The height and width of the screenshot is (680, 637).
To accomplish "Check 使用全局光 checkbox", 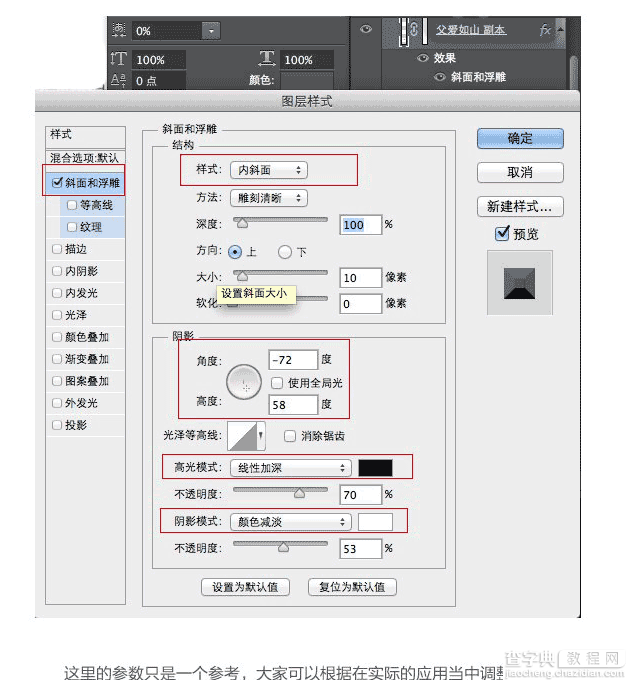I will point(277,383).
